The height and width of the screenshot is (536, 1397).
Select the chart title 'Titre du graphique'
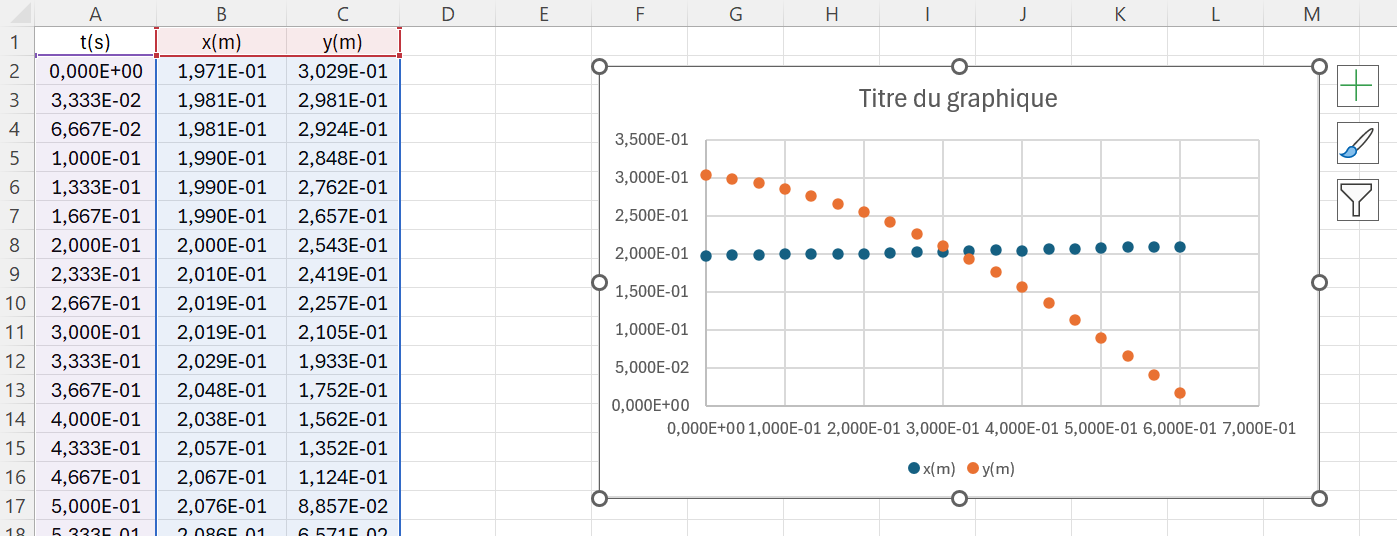click(x=958, y=99)
